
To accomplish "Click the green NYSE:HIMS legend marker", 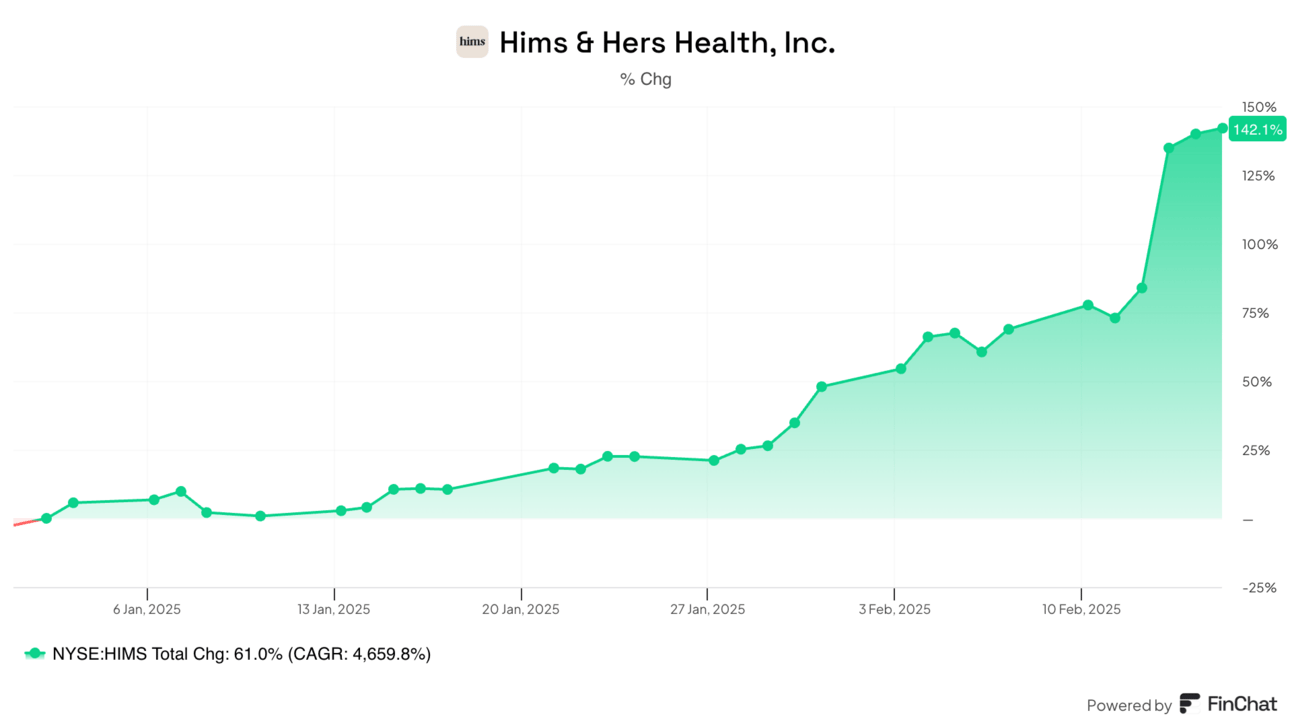I will 35,654.
